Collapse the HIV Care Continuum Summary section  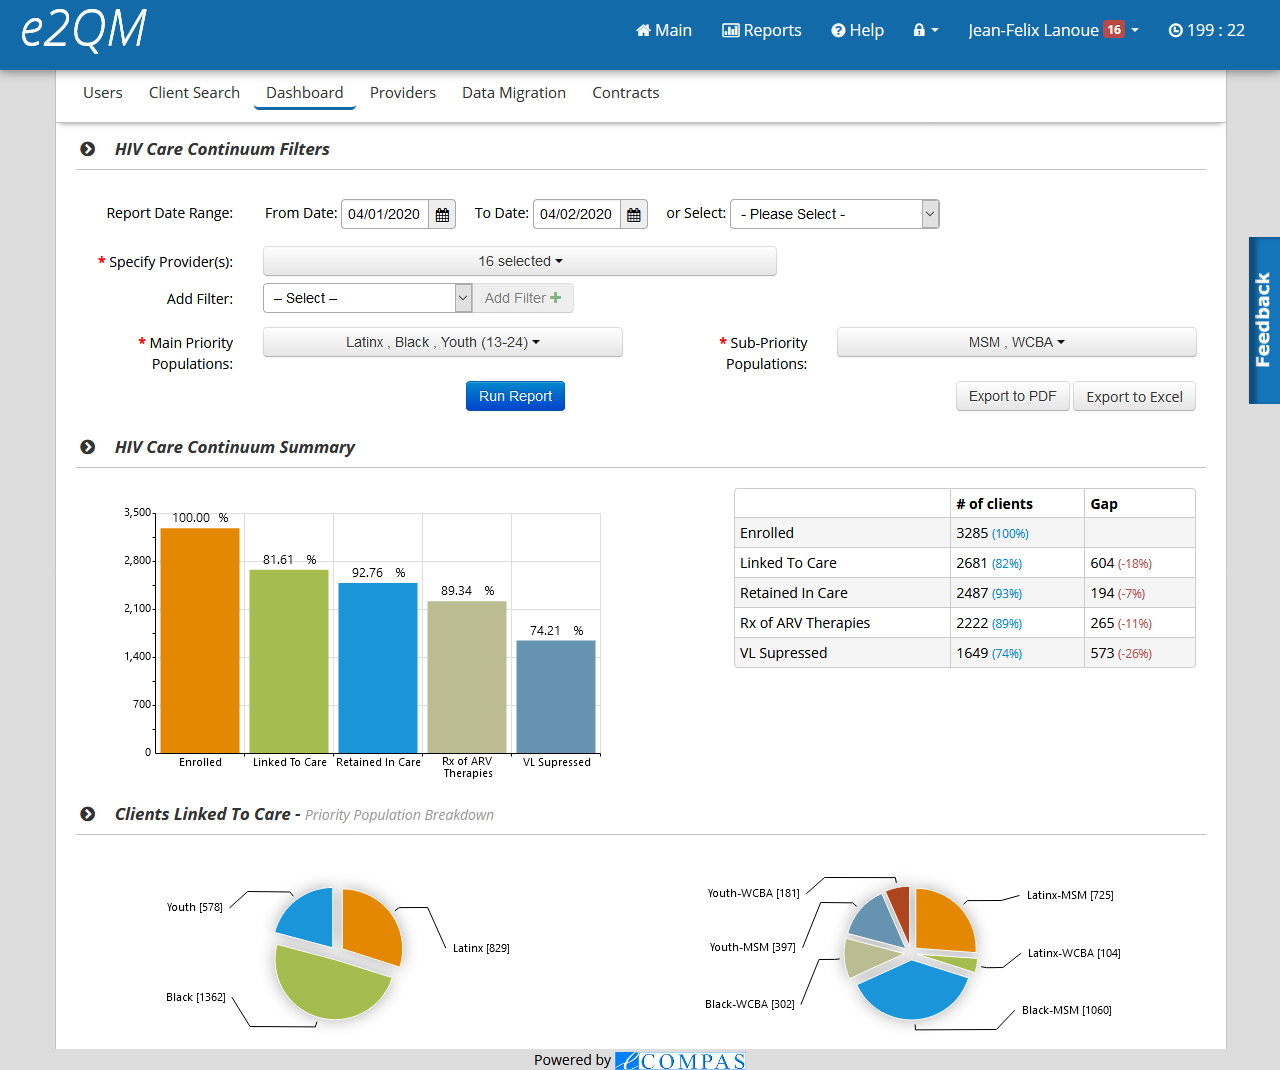[88, 447]
